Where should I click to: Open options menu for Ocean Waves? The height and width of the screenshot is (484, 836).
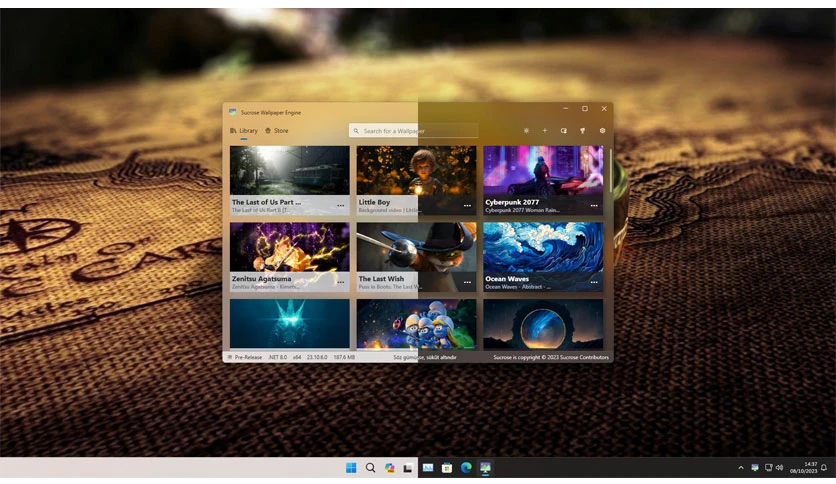click(594, 282)
